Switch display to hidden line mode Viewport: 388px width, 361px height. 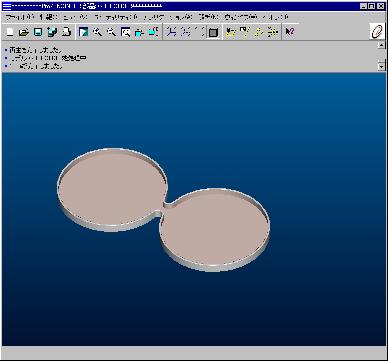point(185,32)
